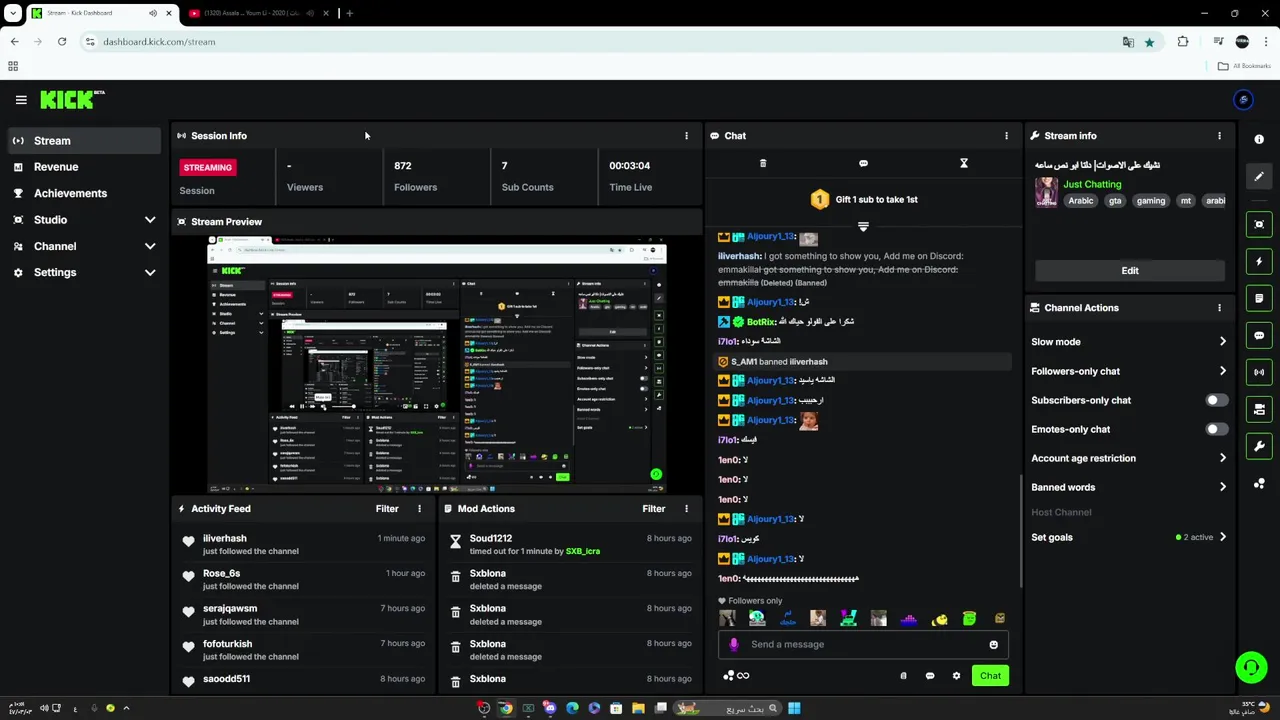Click the trash icon in the first Sxblona mod action
This screenshot has height=720, width=1280.
tap(455, 577)
